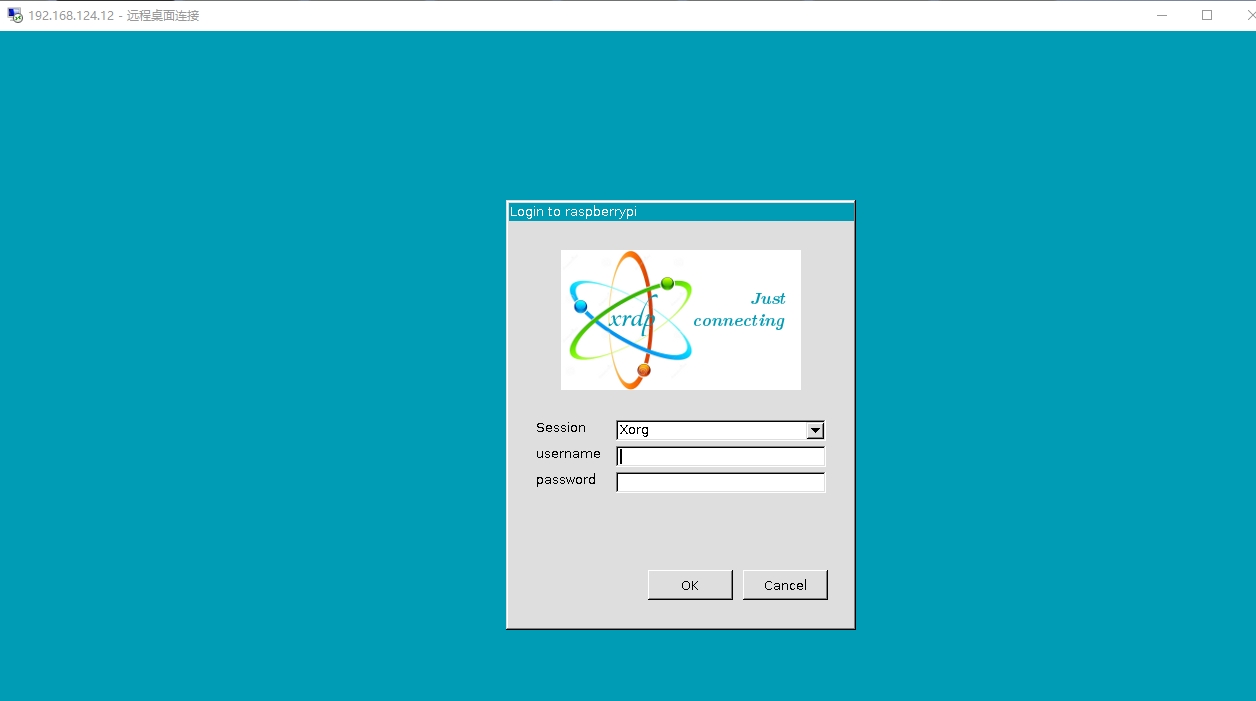
Task: Click the 192.168.124.12 window title text
Action: coord(114,16)
